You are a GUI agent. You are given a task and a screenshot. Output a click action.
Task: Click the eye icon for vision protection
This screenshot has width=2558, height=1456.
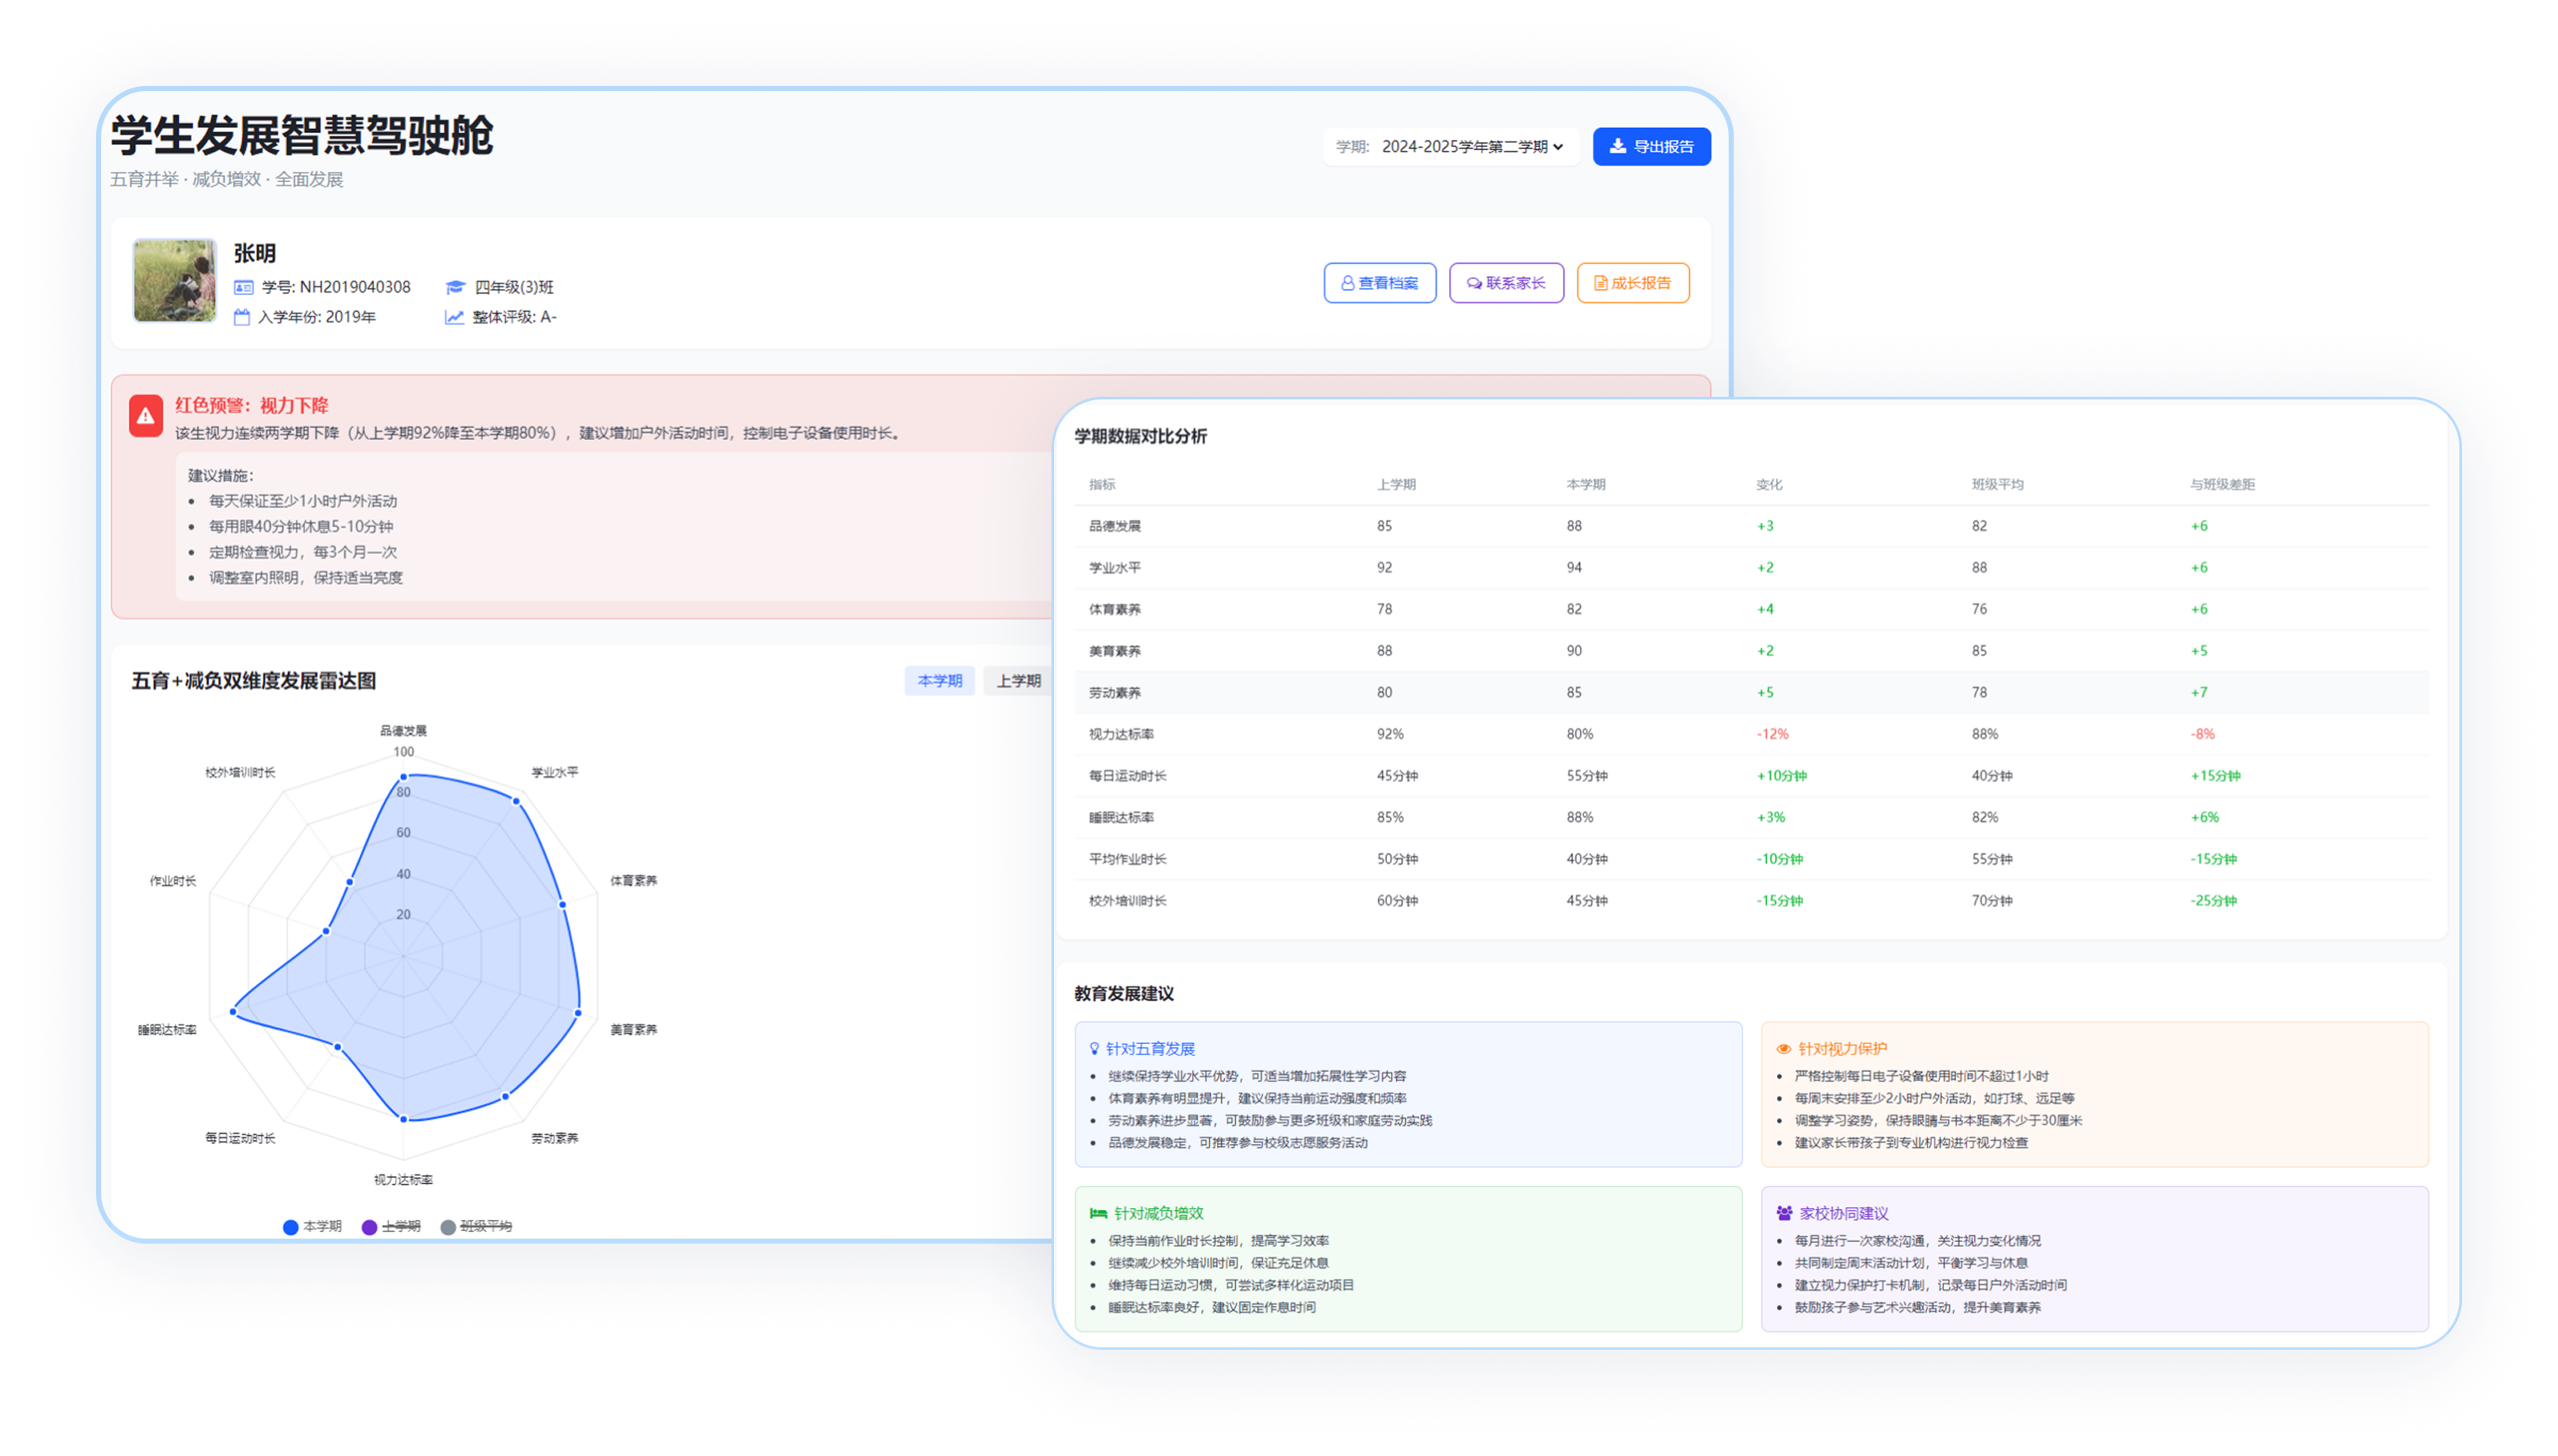[x=1783, y=1049]
